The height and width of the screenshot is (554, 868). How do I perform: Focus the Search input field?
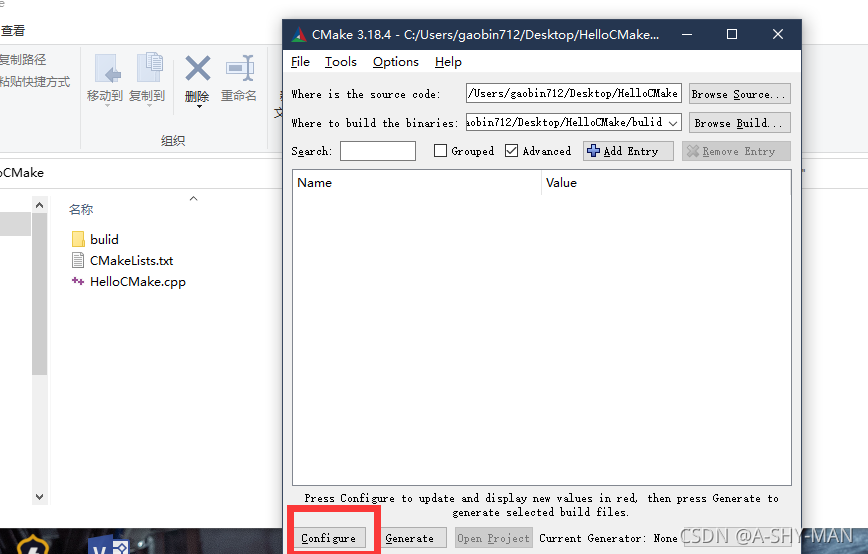tap(378, 151)
